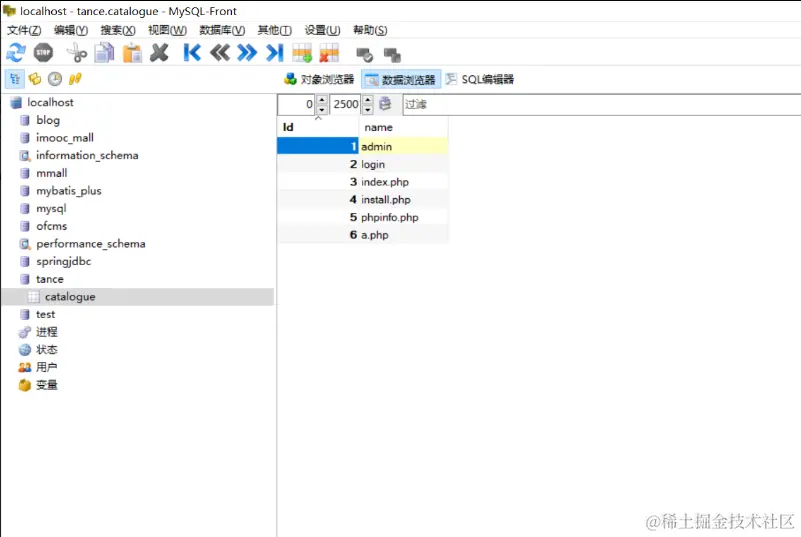Select the springjdbc database

pos(63,261)
